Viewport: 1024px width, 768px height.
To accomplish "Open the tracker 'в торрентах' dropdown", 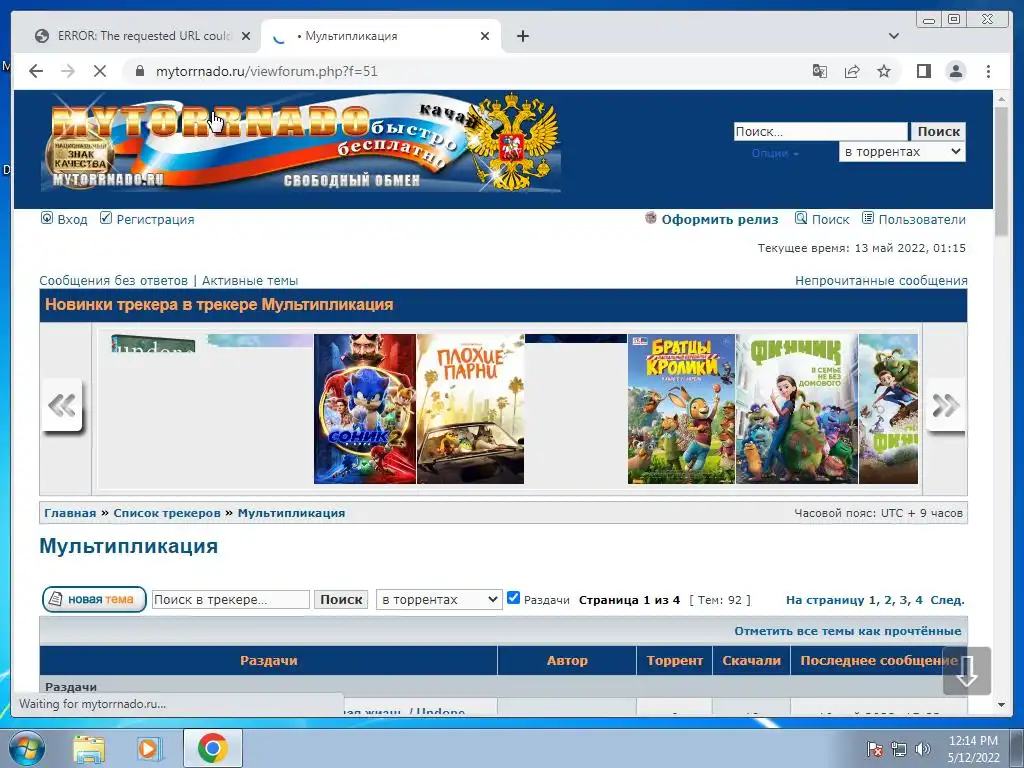I will pos(439,600).
